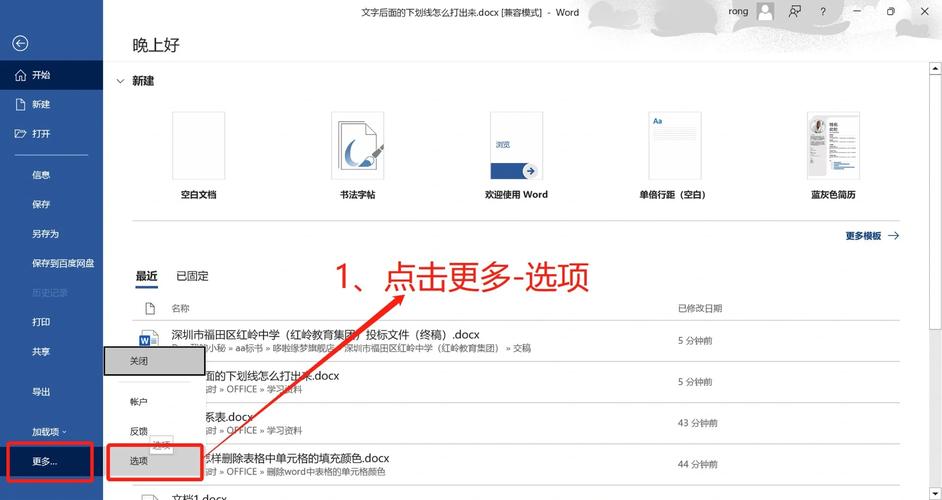
Task: Switch to the 最近 tab
Action: (147, 276)
